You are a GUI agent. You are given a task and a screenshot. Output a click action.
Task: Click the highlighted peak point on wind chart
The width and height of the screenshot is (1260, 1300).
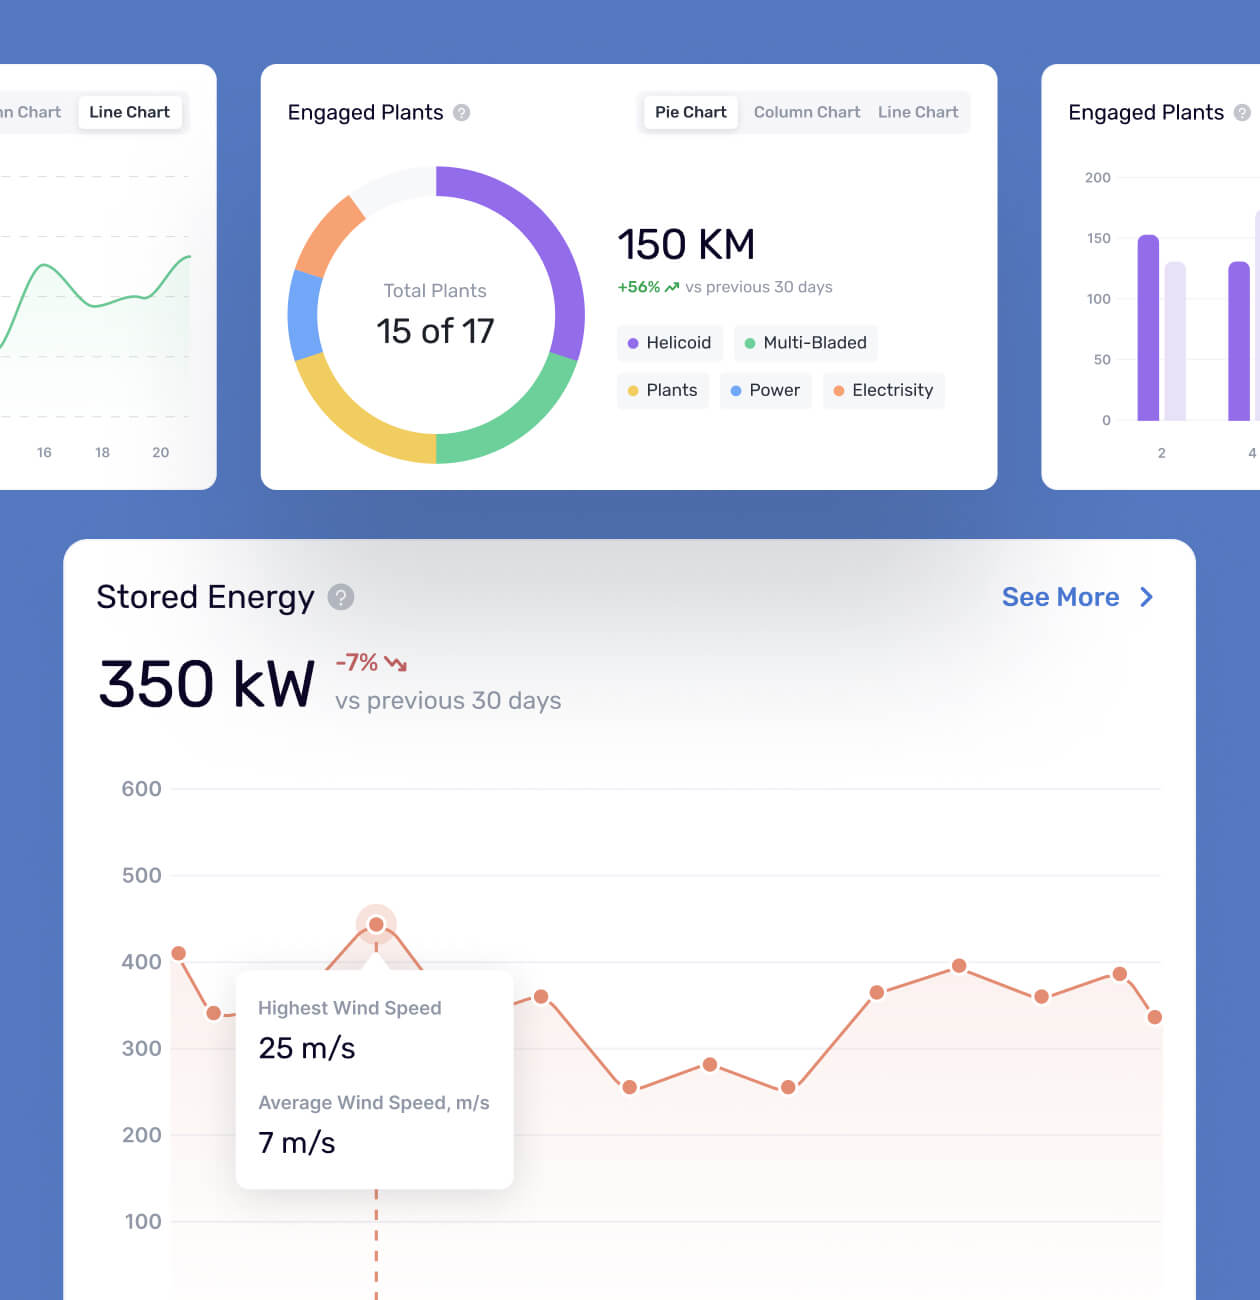click(377, 923)
